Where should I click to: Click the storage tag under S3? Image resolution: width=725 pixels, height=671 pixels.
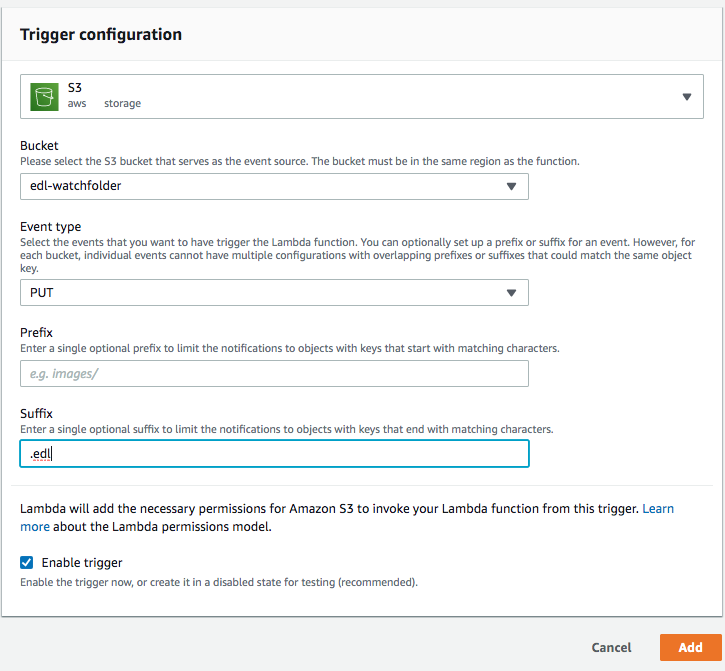coord(123,104)
